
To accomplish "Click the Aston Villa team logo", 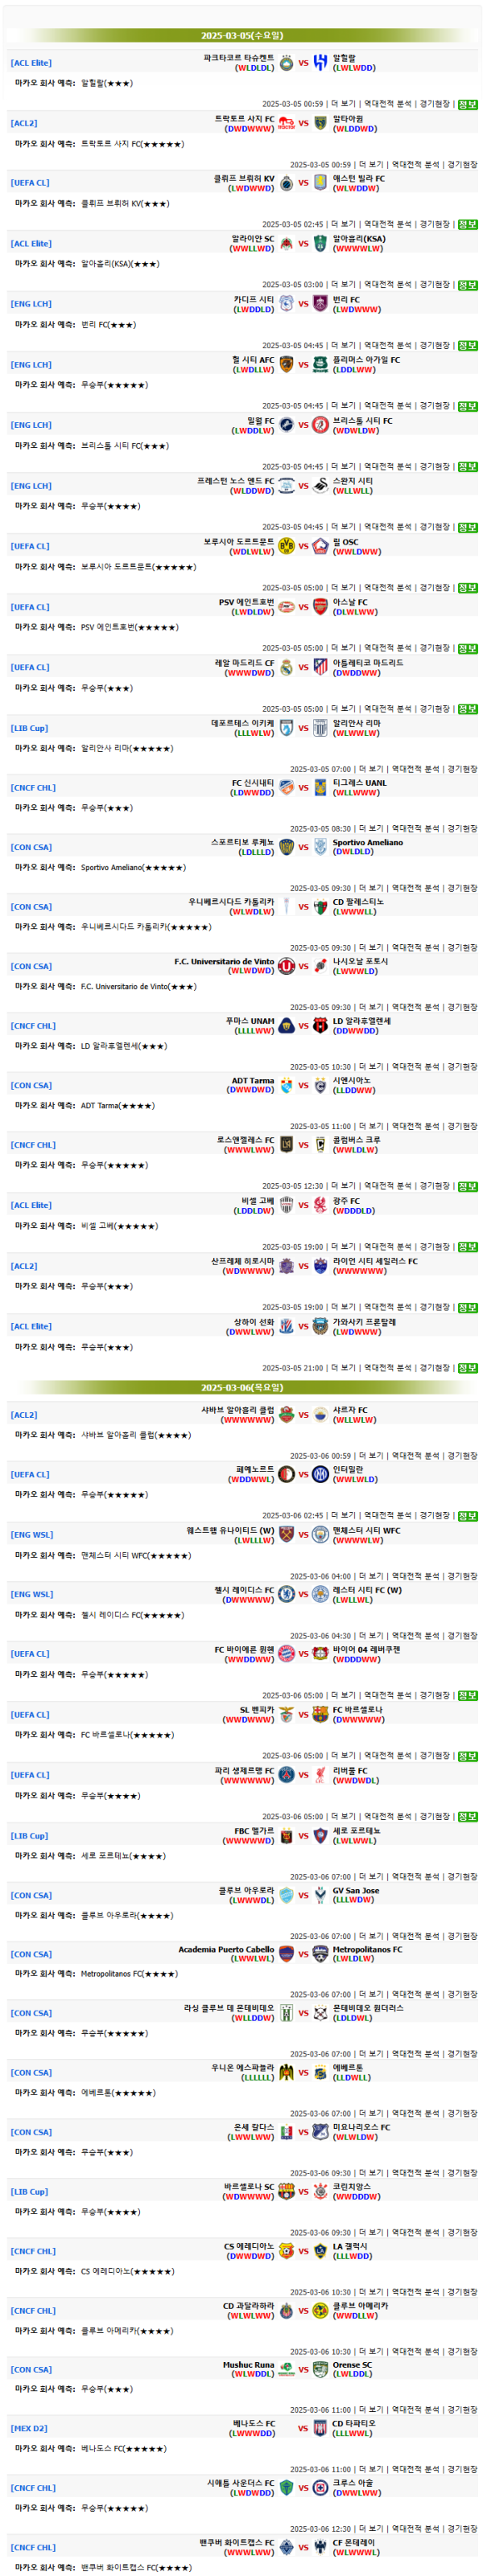I will point(320,183).
